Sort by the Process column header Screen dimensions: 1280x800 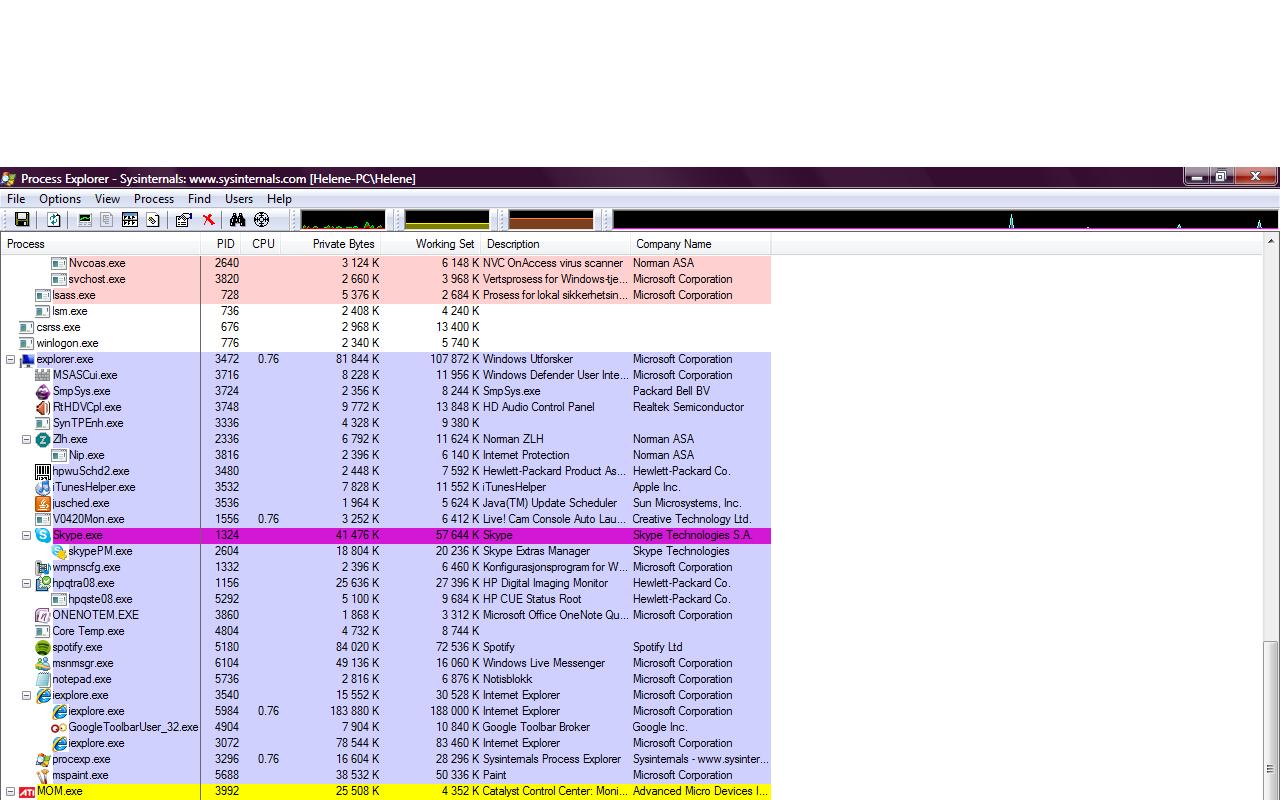coord(101,244)
